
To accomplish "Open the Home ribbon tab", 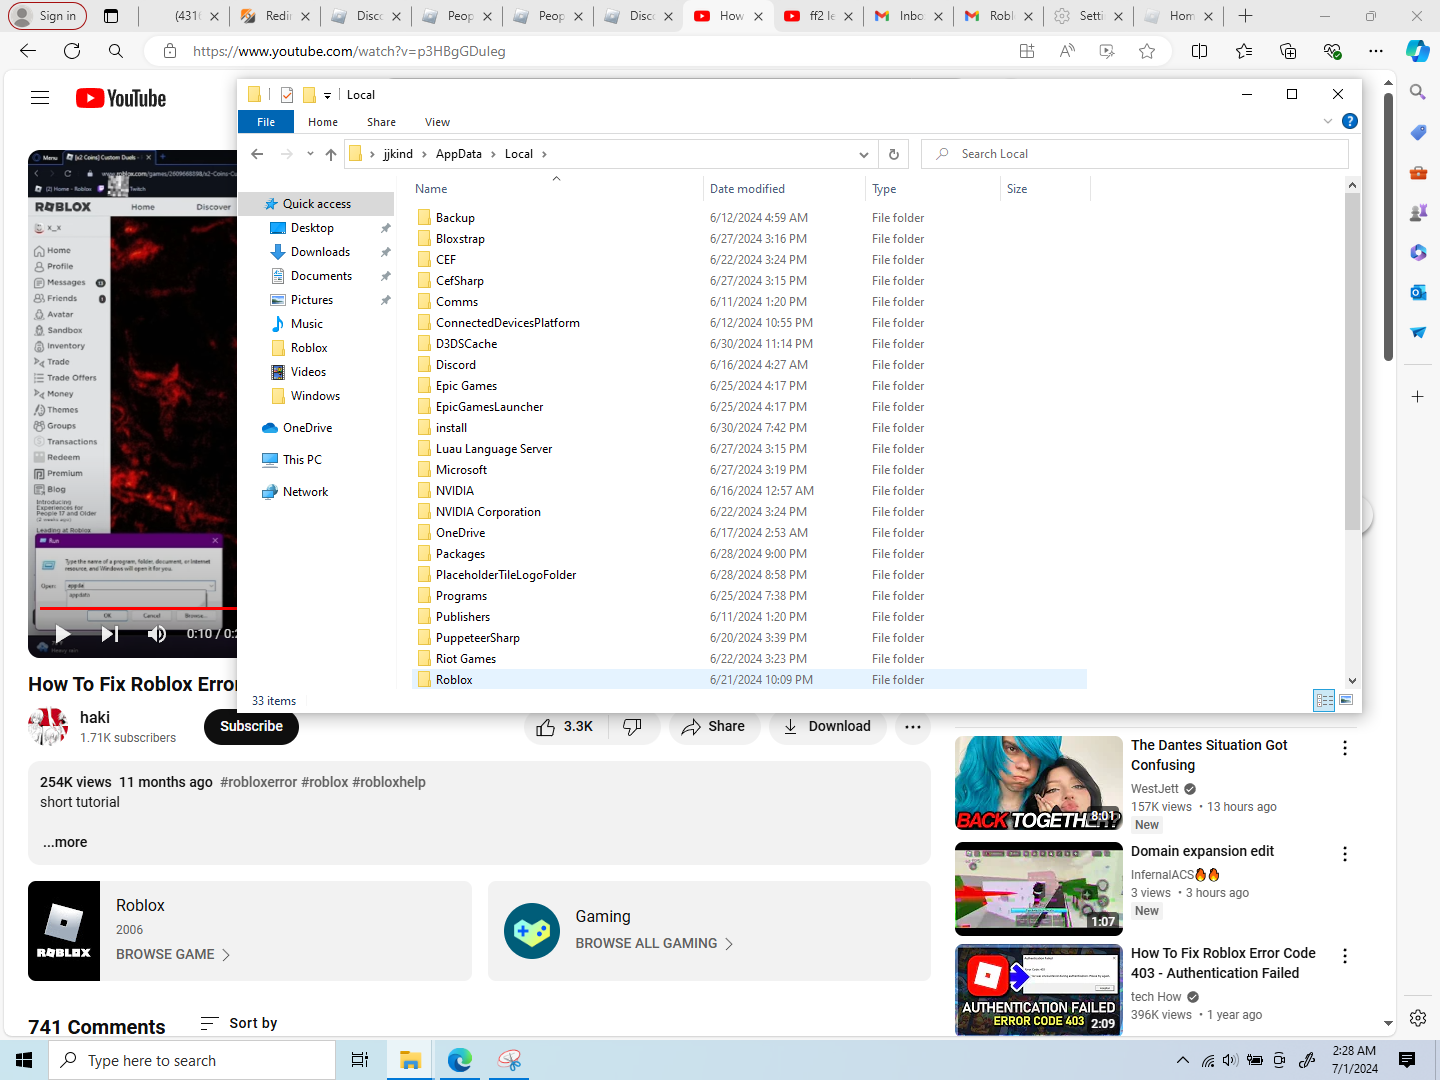I will pos(323,122).
